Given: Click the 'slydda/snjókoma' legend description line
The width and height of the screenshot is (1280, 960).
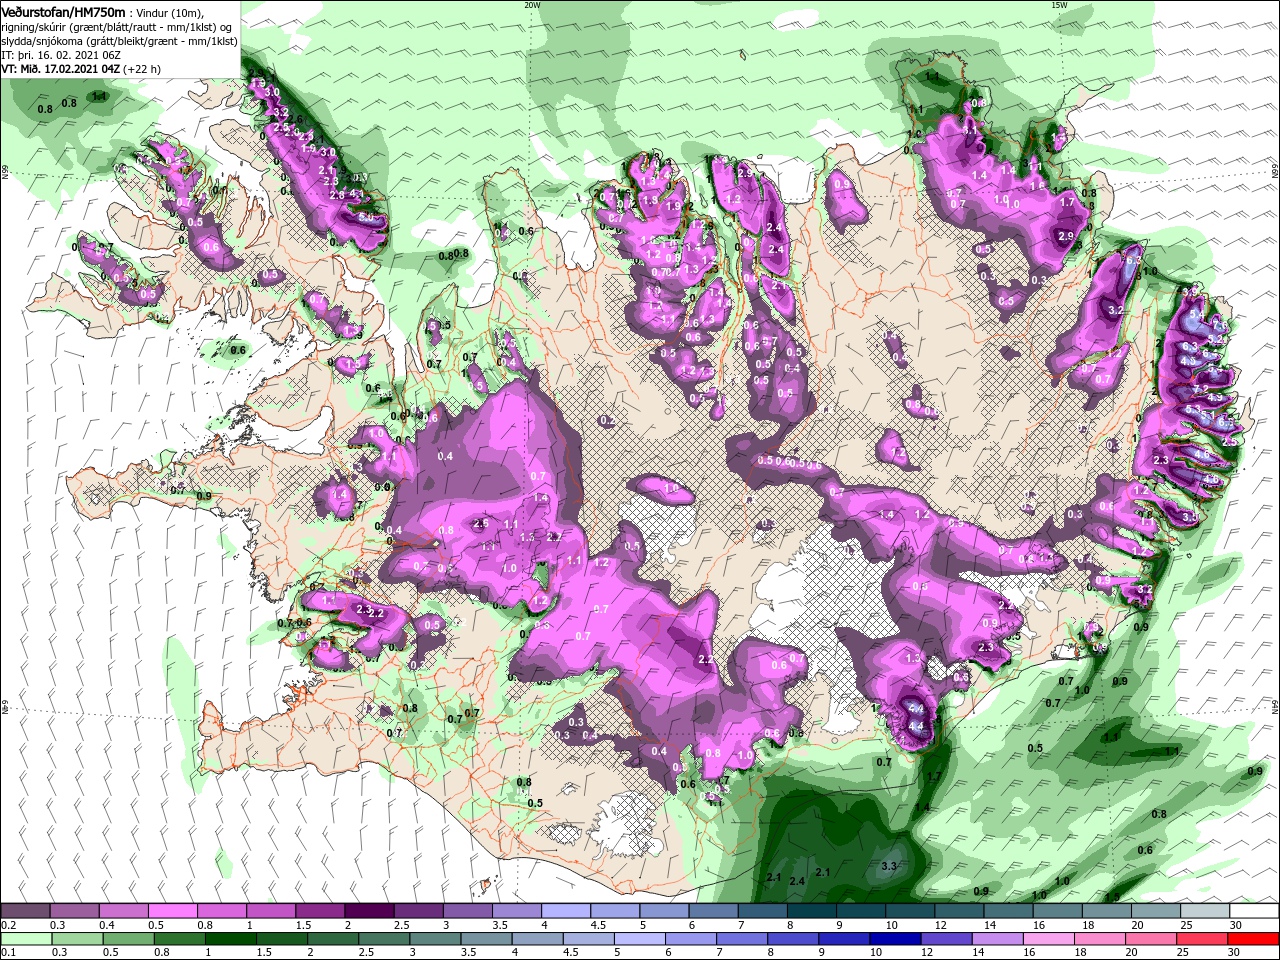Looking at the screenshot, I should pyautogui.click(x=119, y=42).
